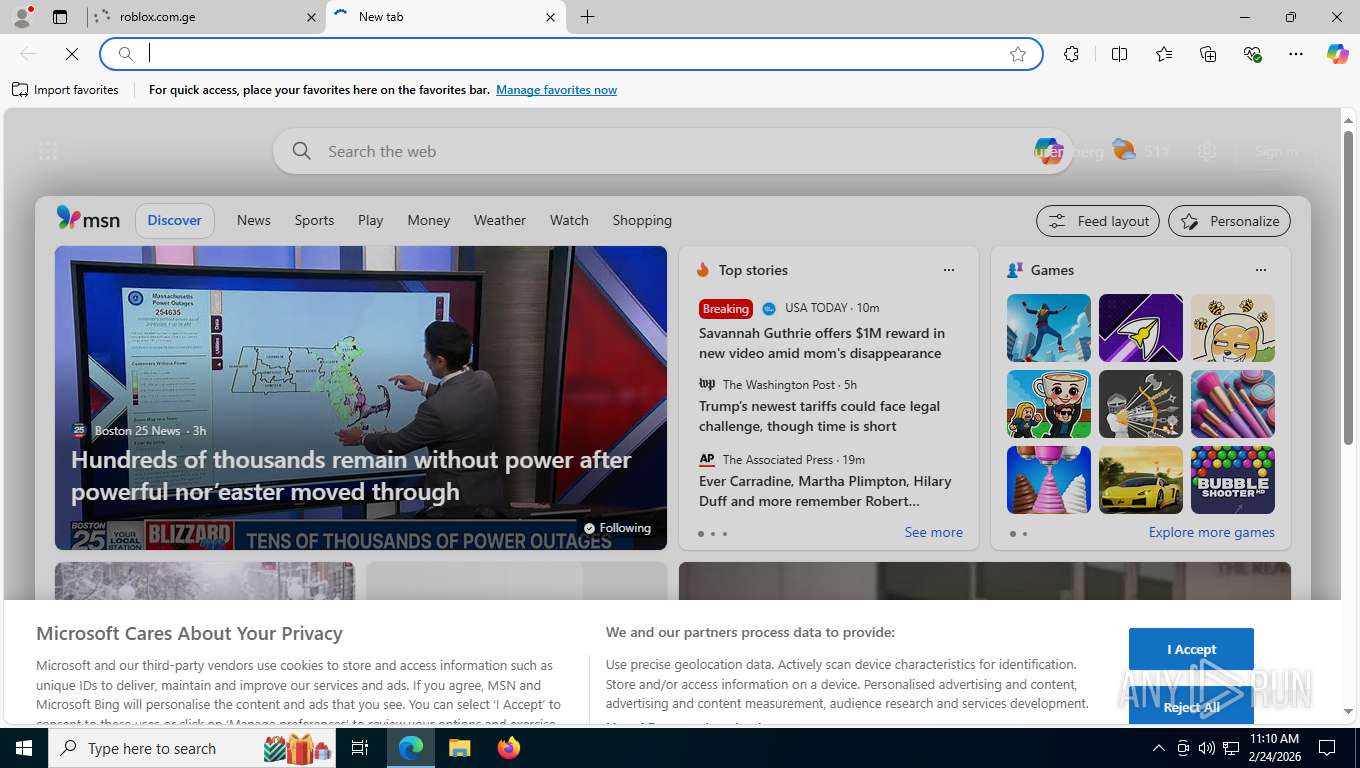Click Import favorites
Viewport: 1360px width, 768px height.
(x=65, y=90)
